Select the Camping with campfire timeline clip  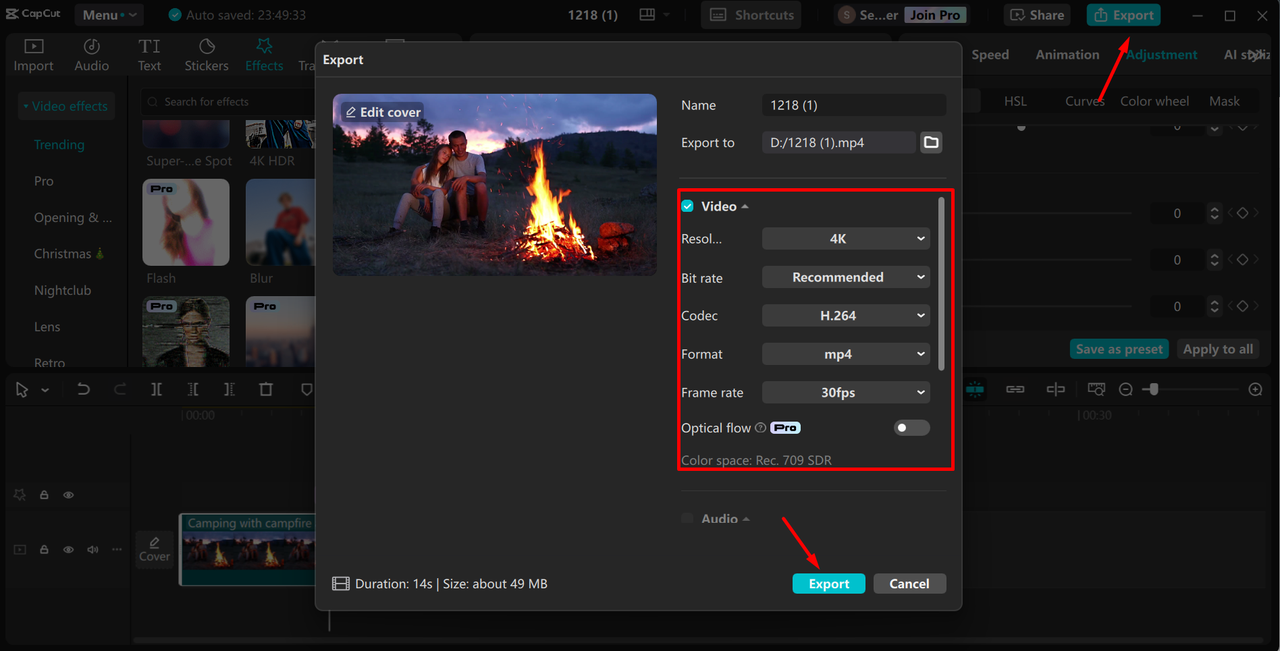click(x=247, y=549)
